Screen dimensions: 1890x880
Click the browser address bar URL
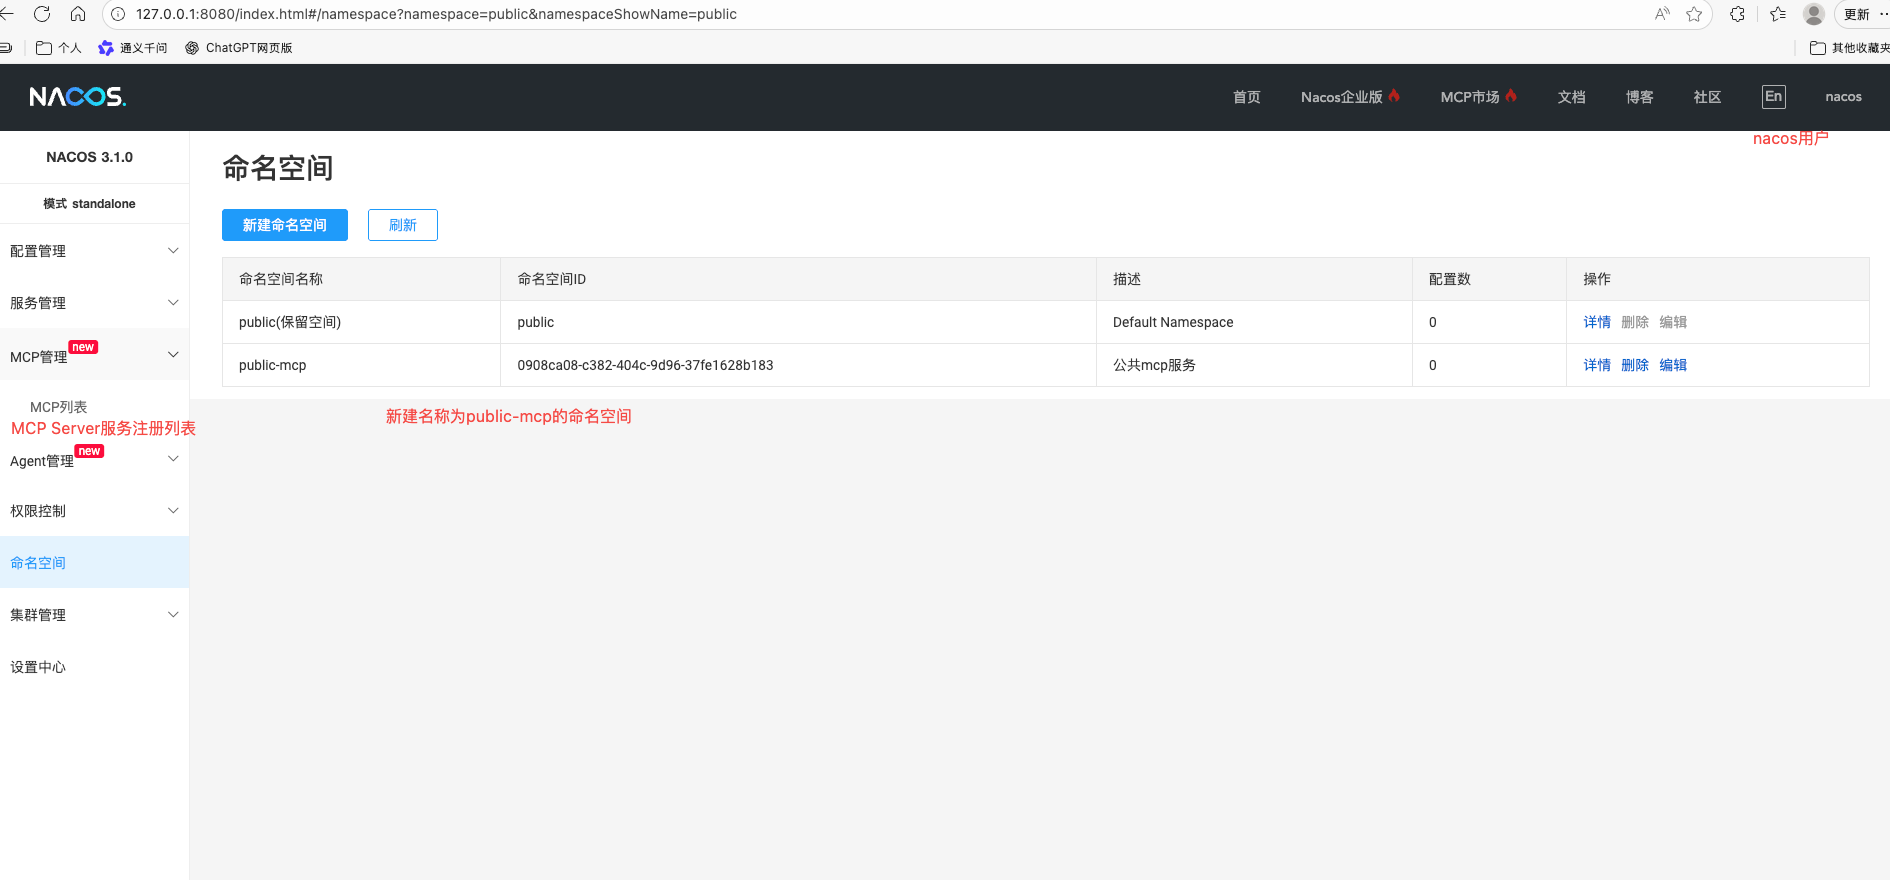pos(436,14)
